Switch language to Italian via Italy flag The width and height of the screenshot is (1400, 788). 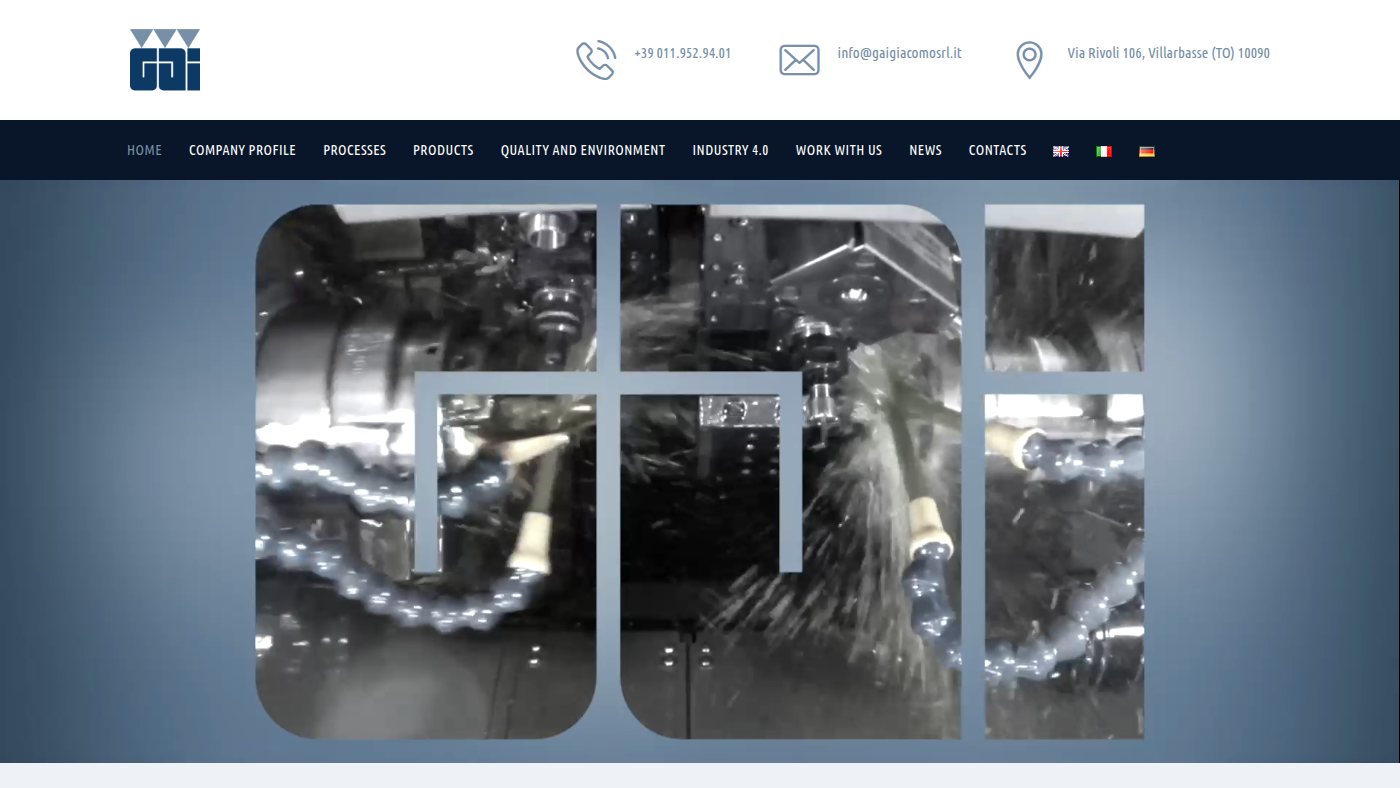1104,151
